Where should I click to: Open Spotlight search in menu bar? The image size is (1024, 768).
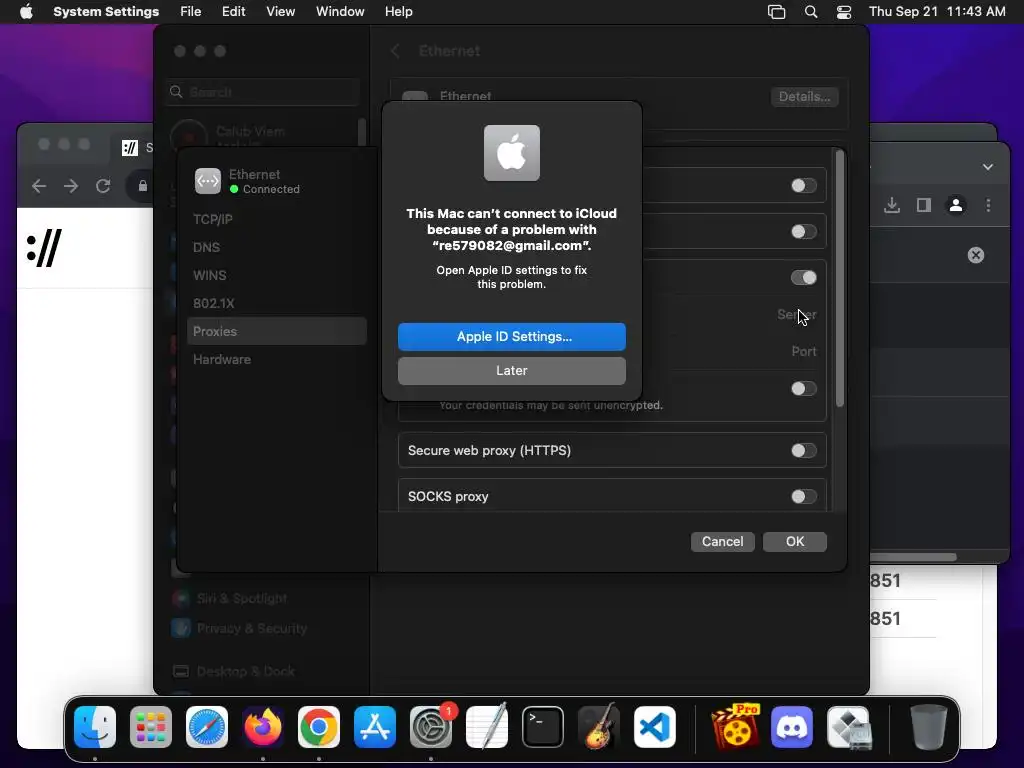coord(810,12)
